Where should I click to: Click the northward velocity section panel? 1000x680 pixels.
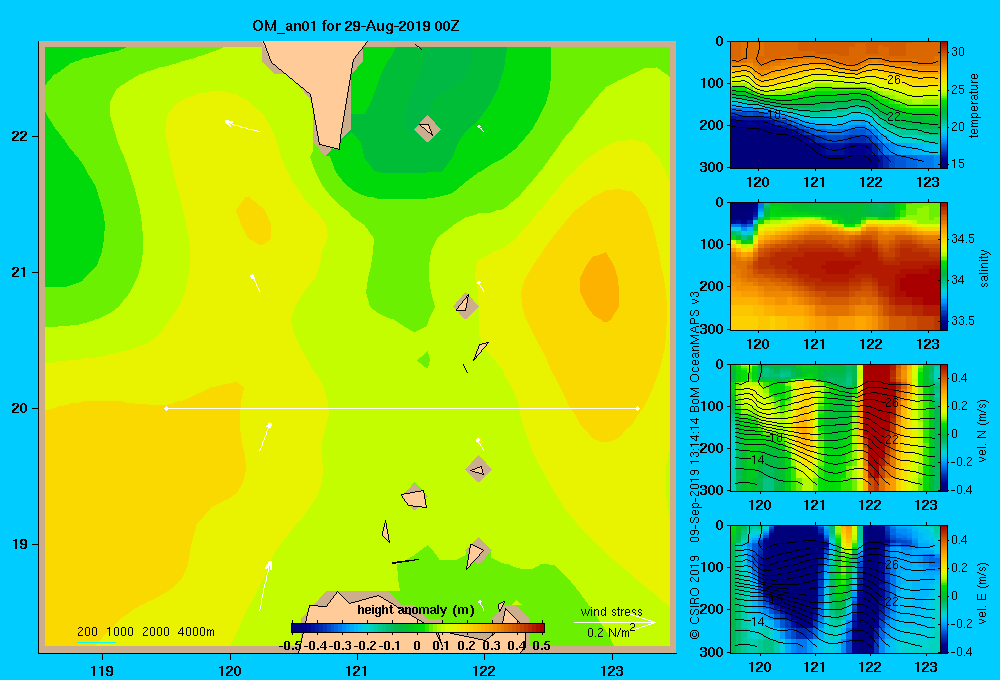coord(834,427)
